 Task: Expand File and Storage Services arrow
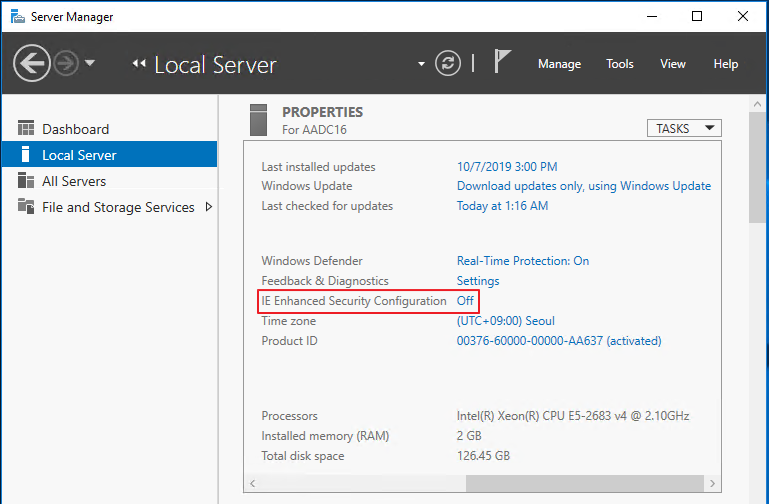[x=209, y=207]
